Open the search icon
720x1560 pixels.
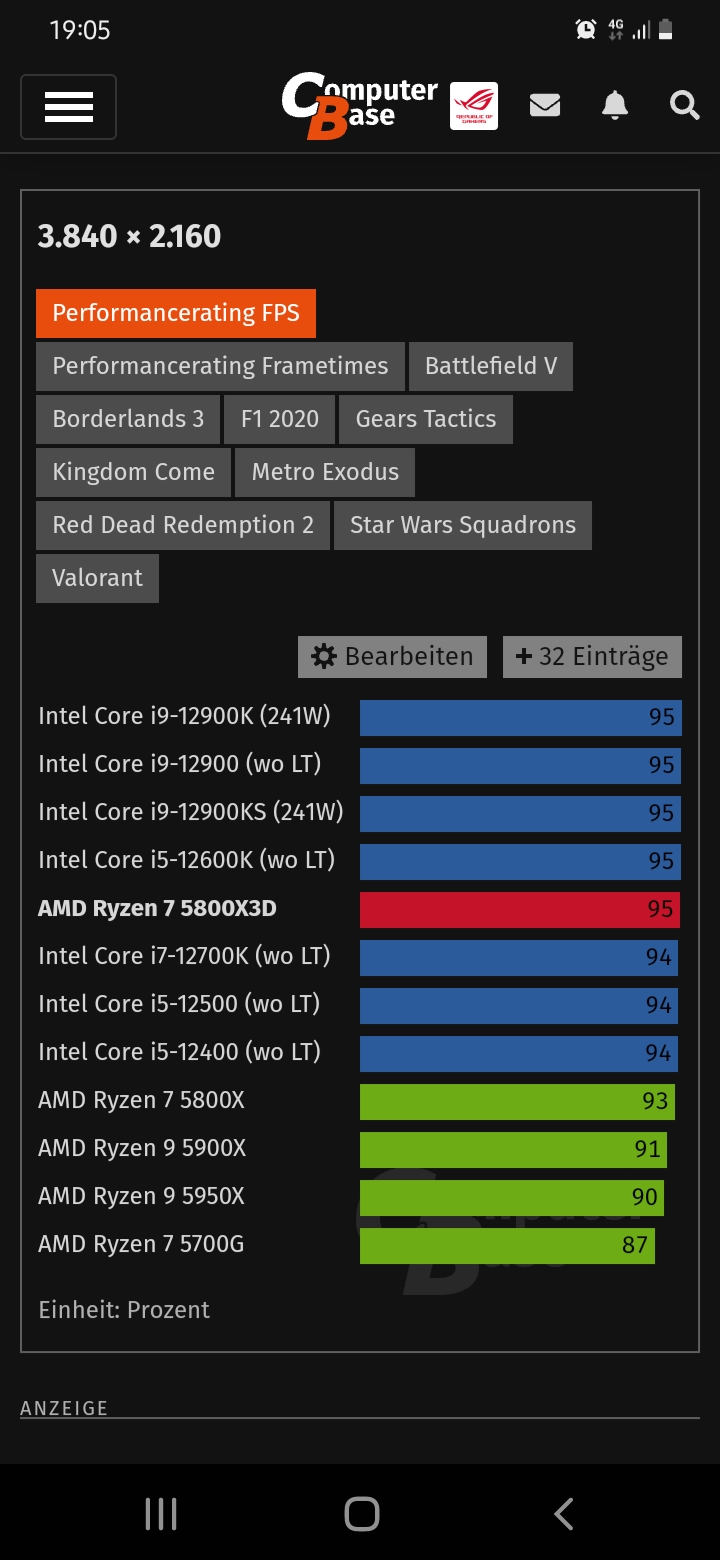pyautogui.click(x=684, y=105)
